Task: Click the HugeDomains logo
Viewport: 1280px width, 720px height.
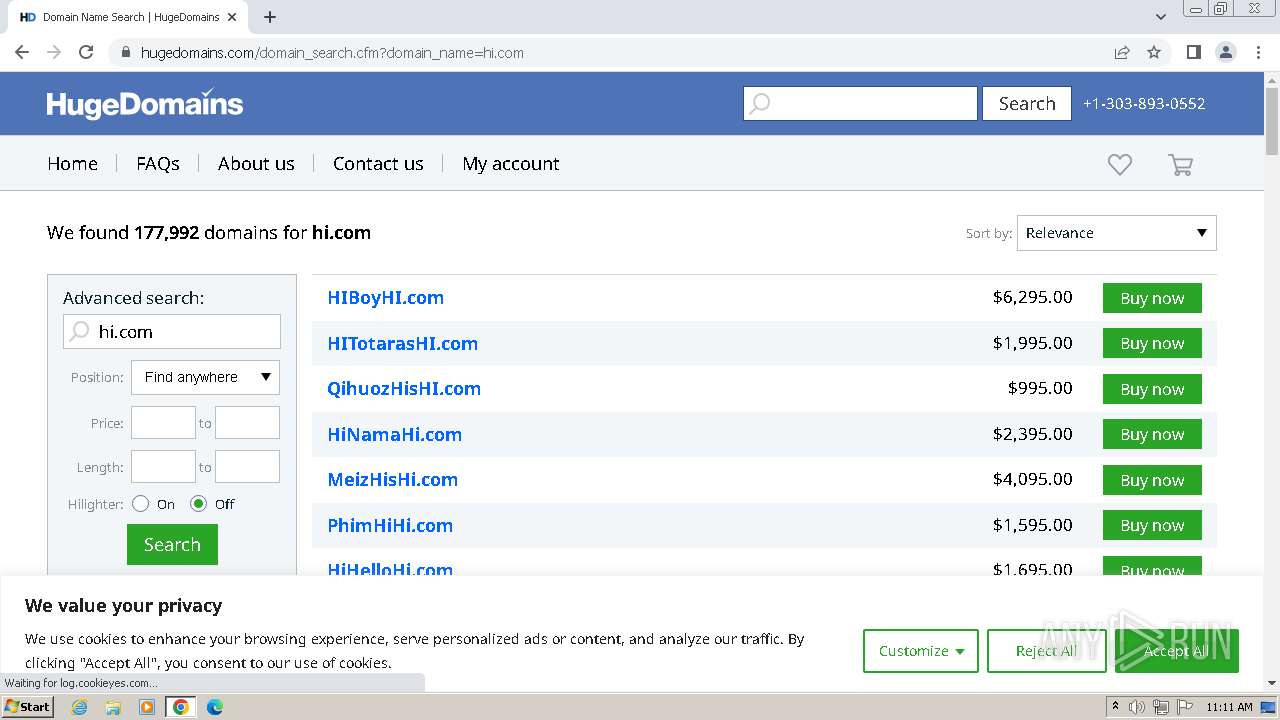Action: click(x=145, y=103)
